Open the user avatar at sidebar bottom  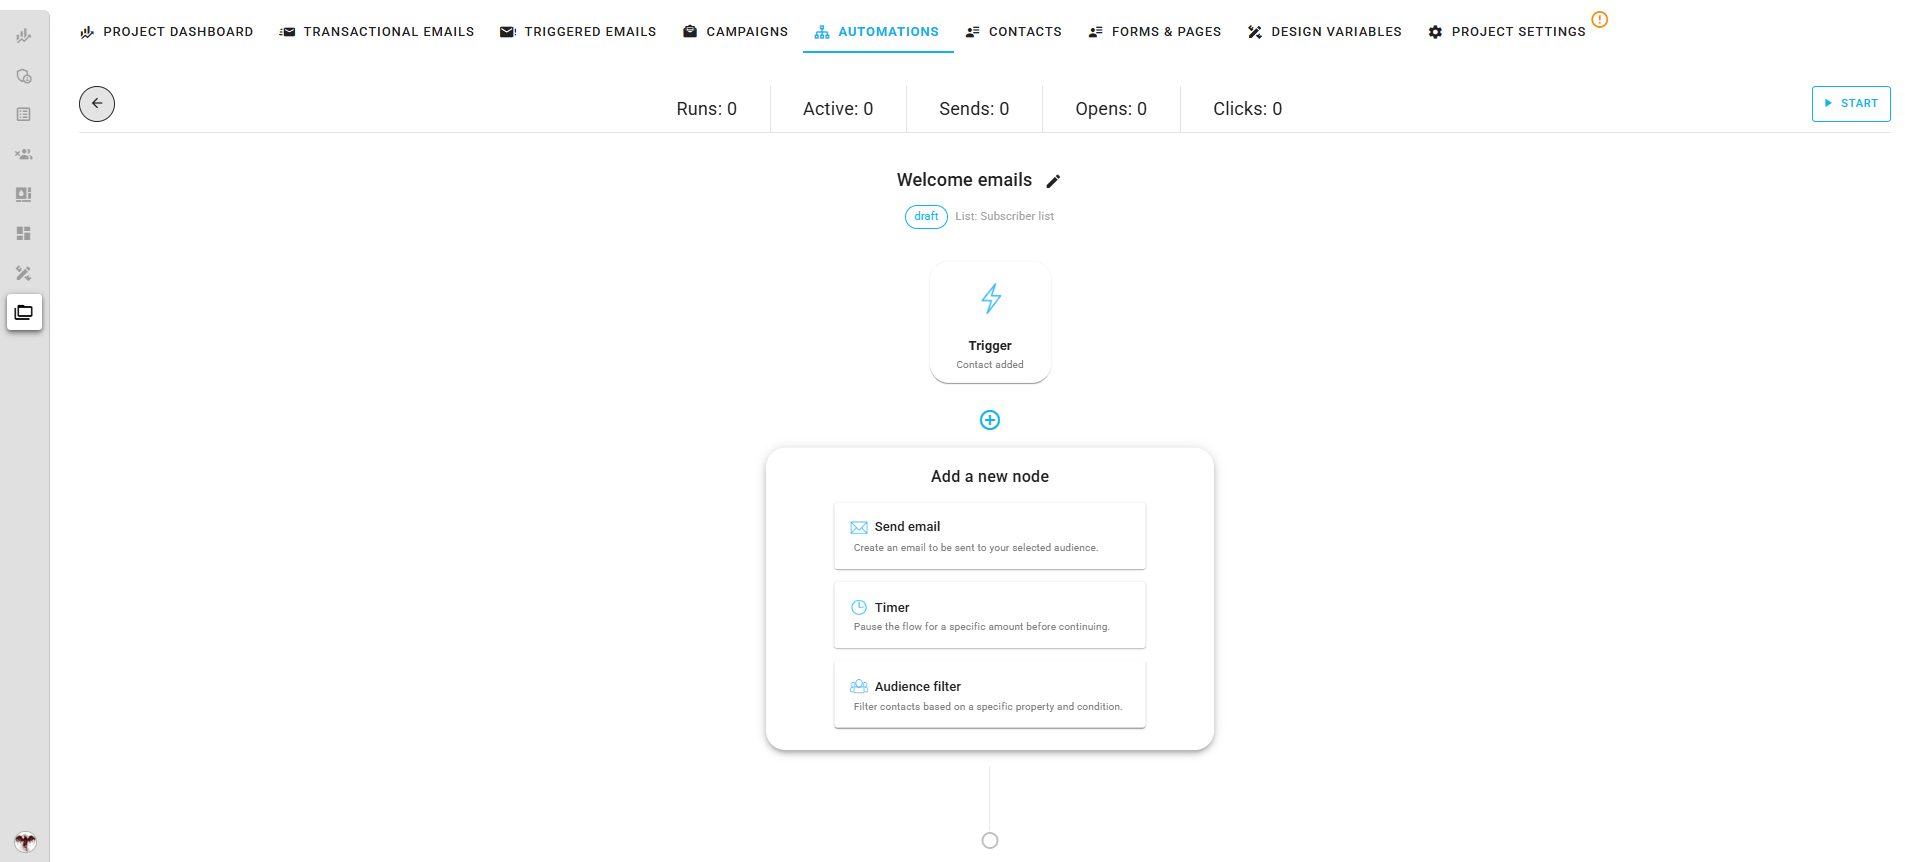[25, 841]
